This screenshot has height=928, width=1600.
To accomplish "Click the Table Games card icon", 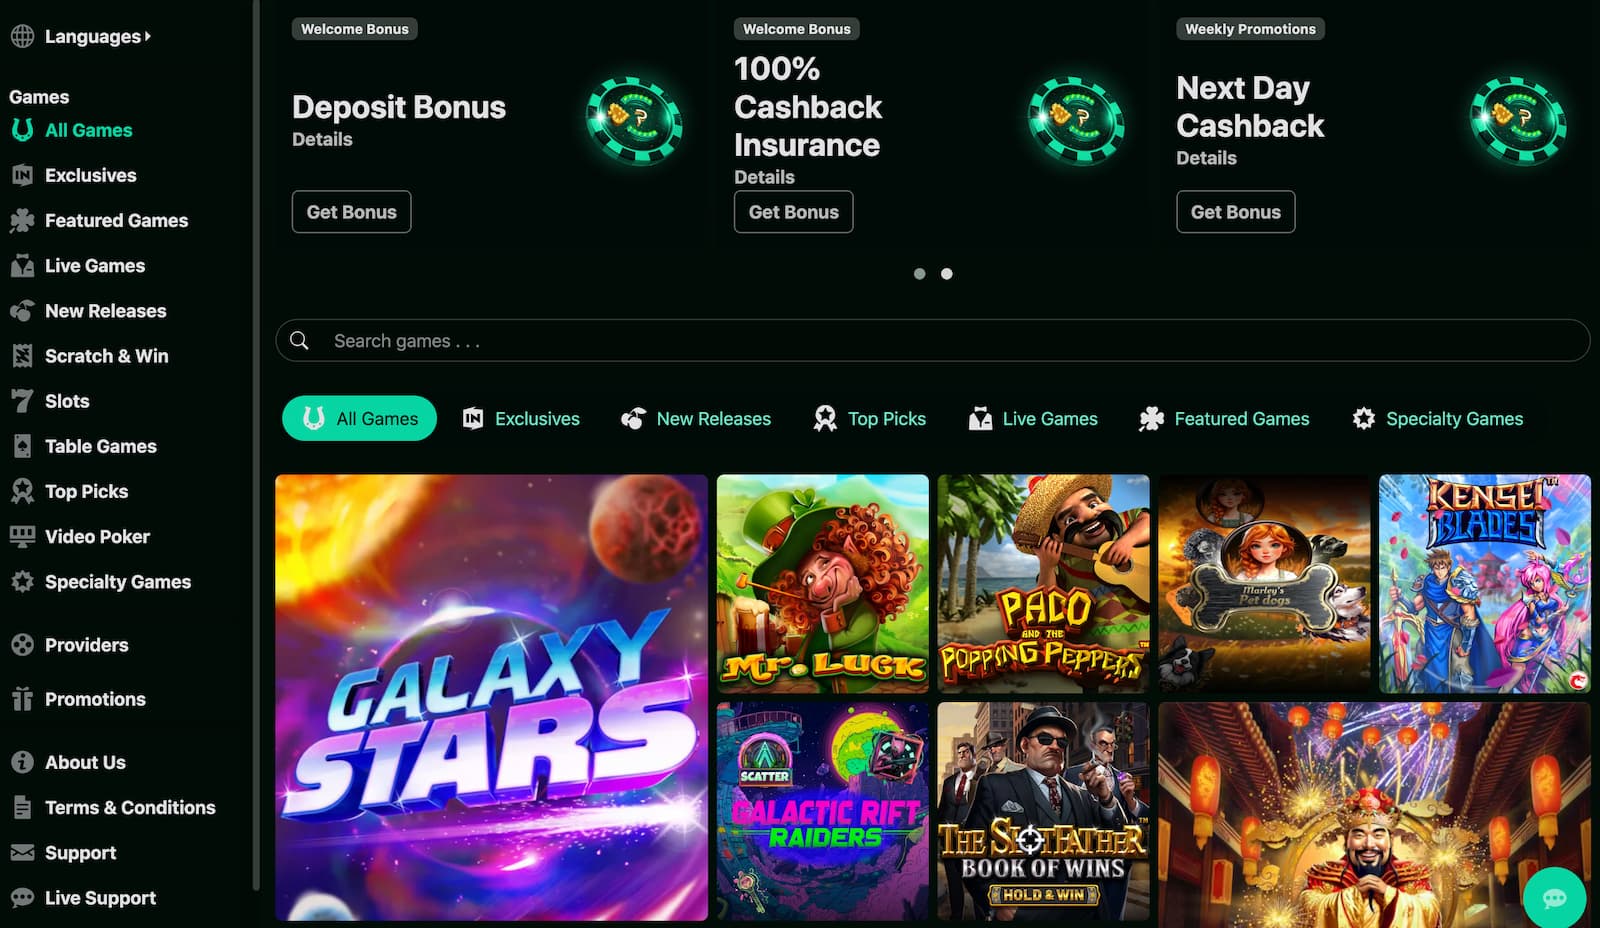I will tap(22, 446).
